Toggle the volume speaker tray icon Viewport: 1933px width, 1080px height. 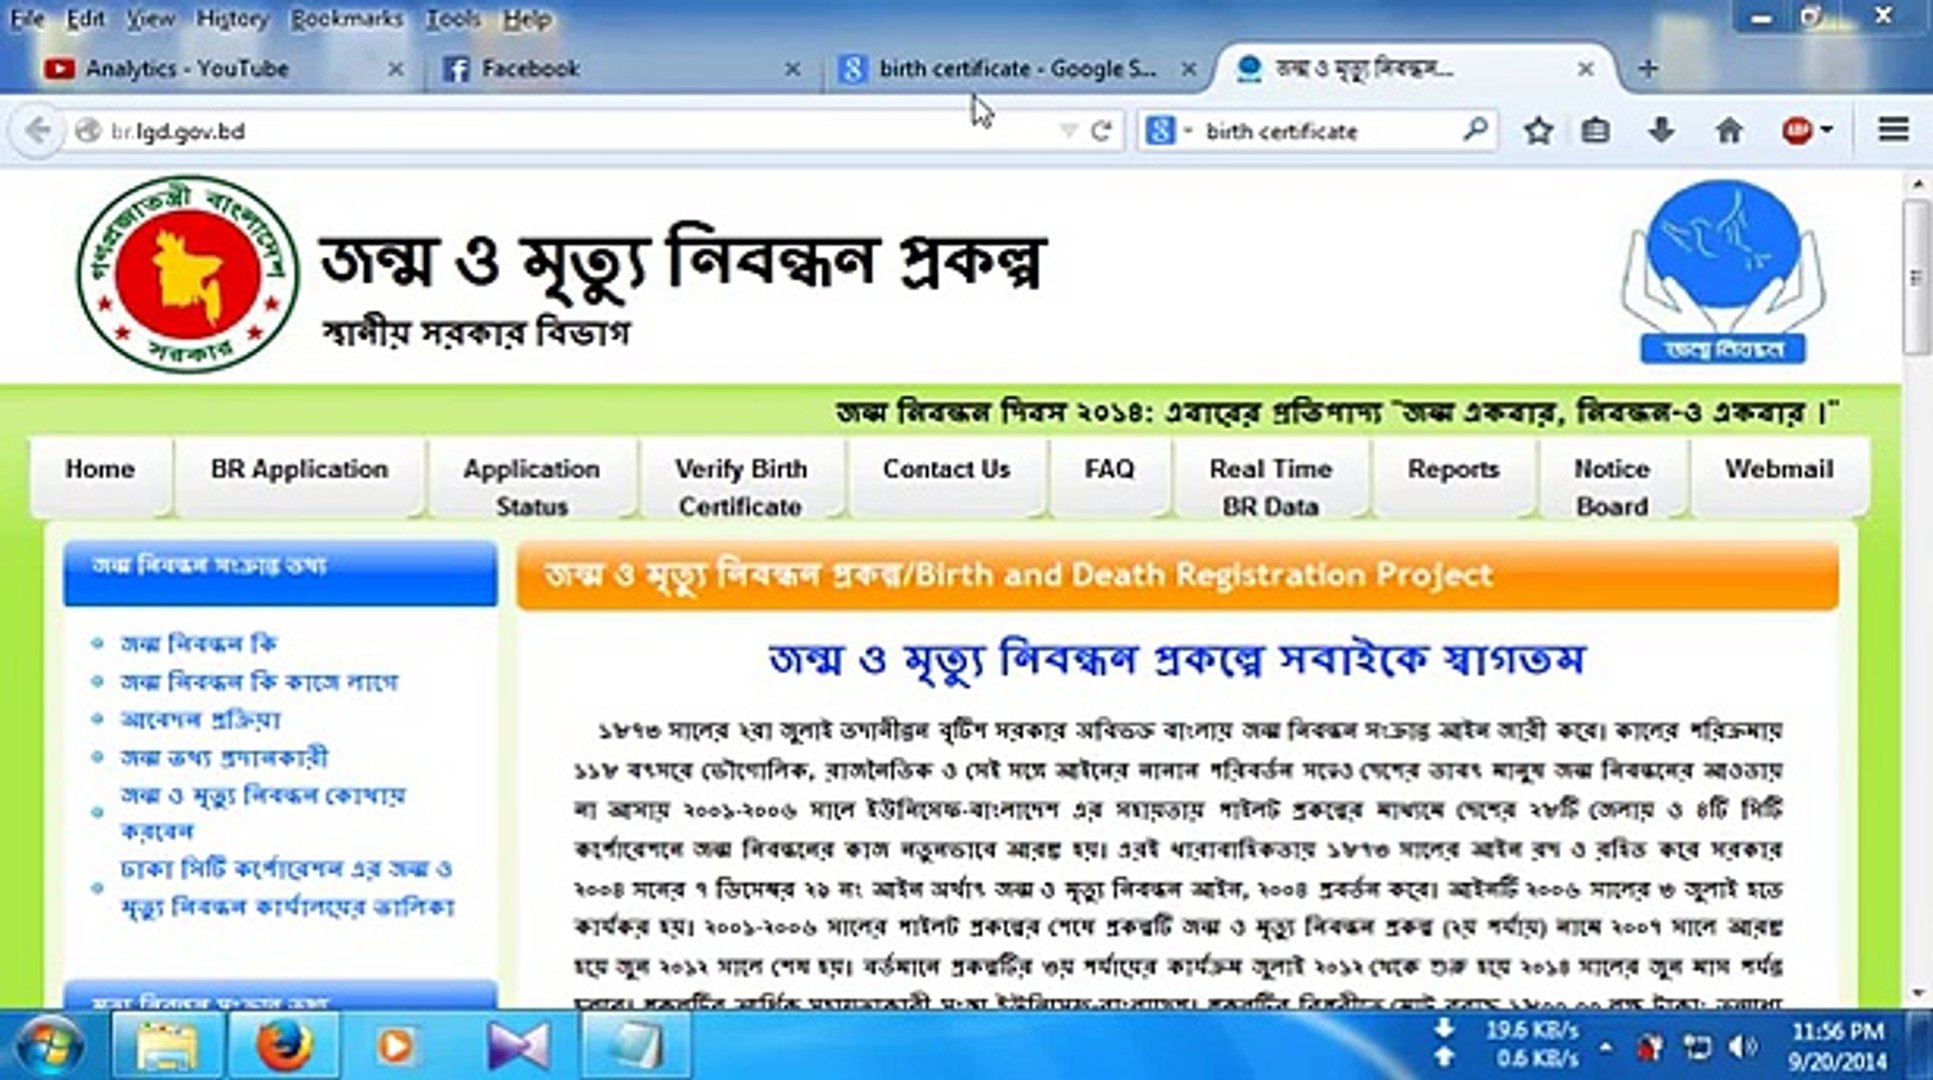tap(1741, 1047)
